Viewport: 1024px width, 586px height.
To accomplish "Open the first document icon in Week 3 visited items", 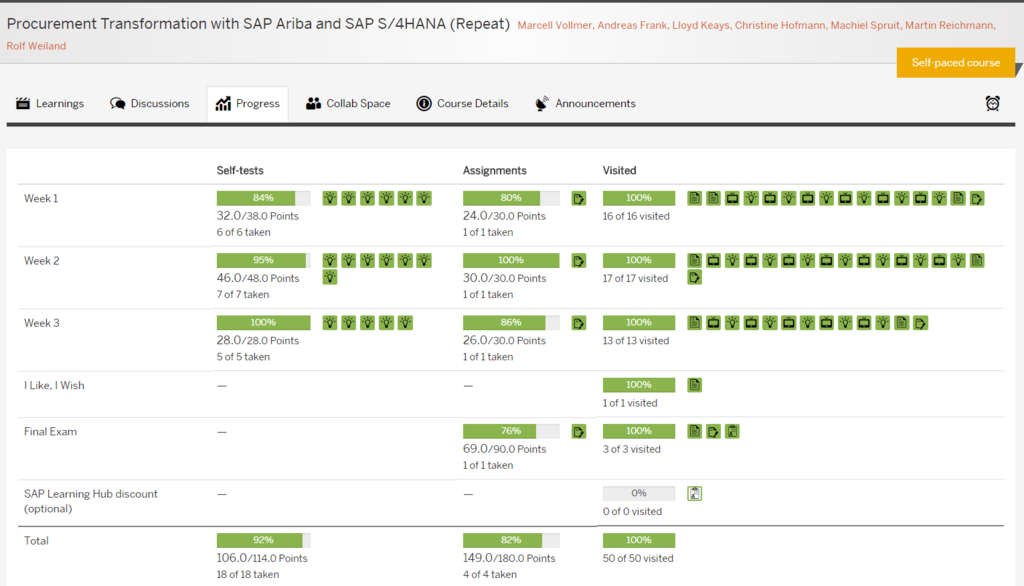I will point(694,323).
